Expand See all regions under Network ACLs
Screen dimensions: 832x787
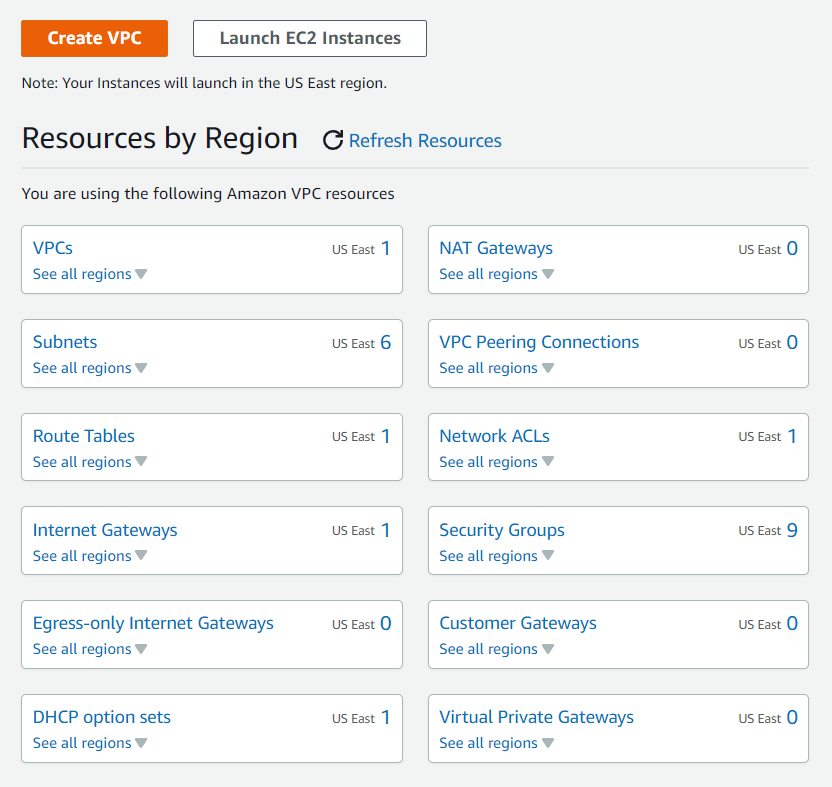click(497, 462)
